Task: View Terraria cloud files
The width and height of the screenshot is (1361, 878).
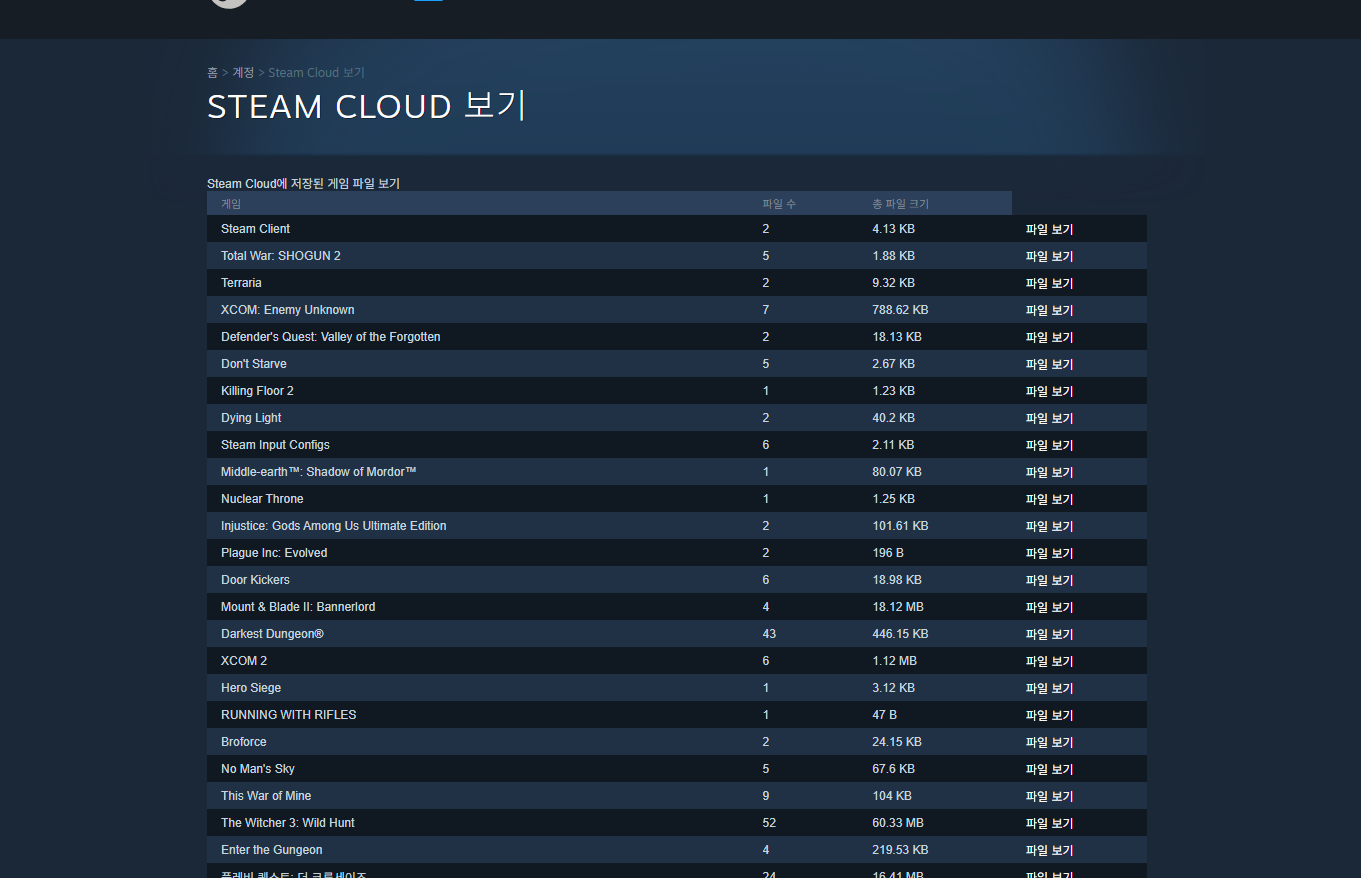Action: [1049, 283]
